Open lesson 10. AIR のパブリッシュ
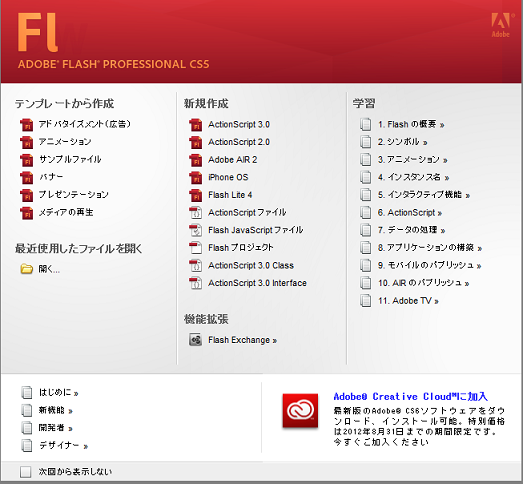This screenshot has width=523, height=484. click(x=423, y=283)
